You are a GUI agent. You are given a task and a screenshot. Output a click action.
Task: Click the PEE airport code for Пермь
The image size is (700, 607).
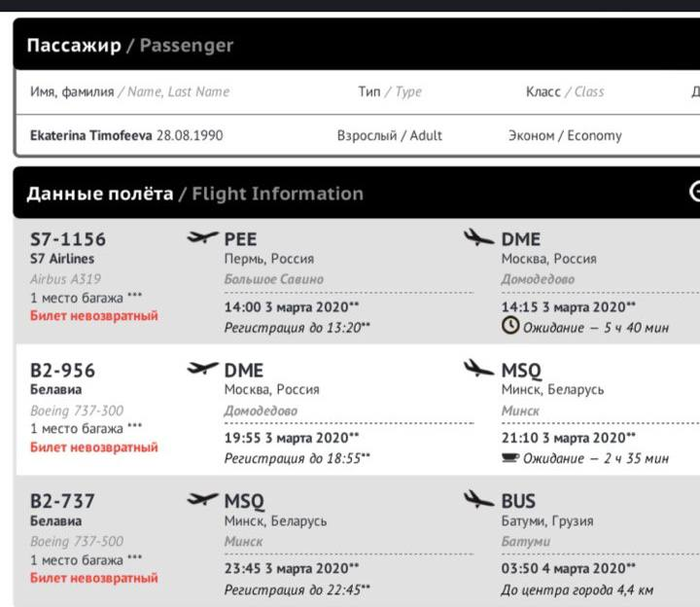pyautogui.click(x=241, y=240)
